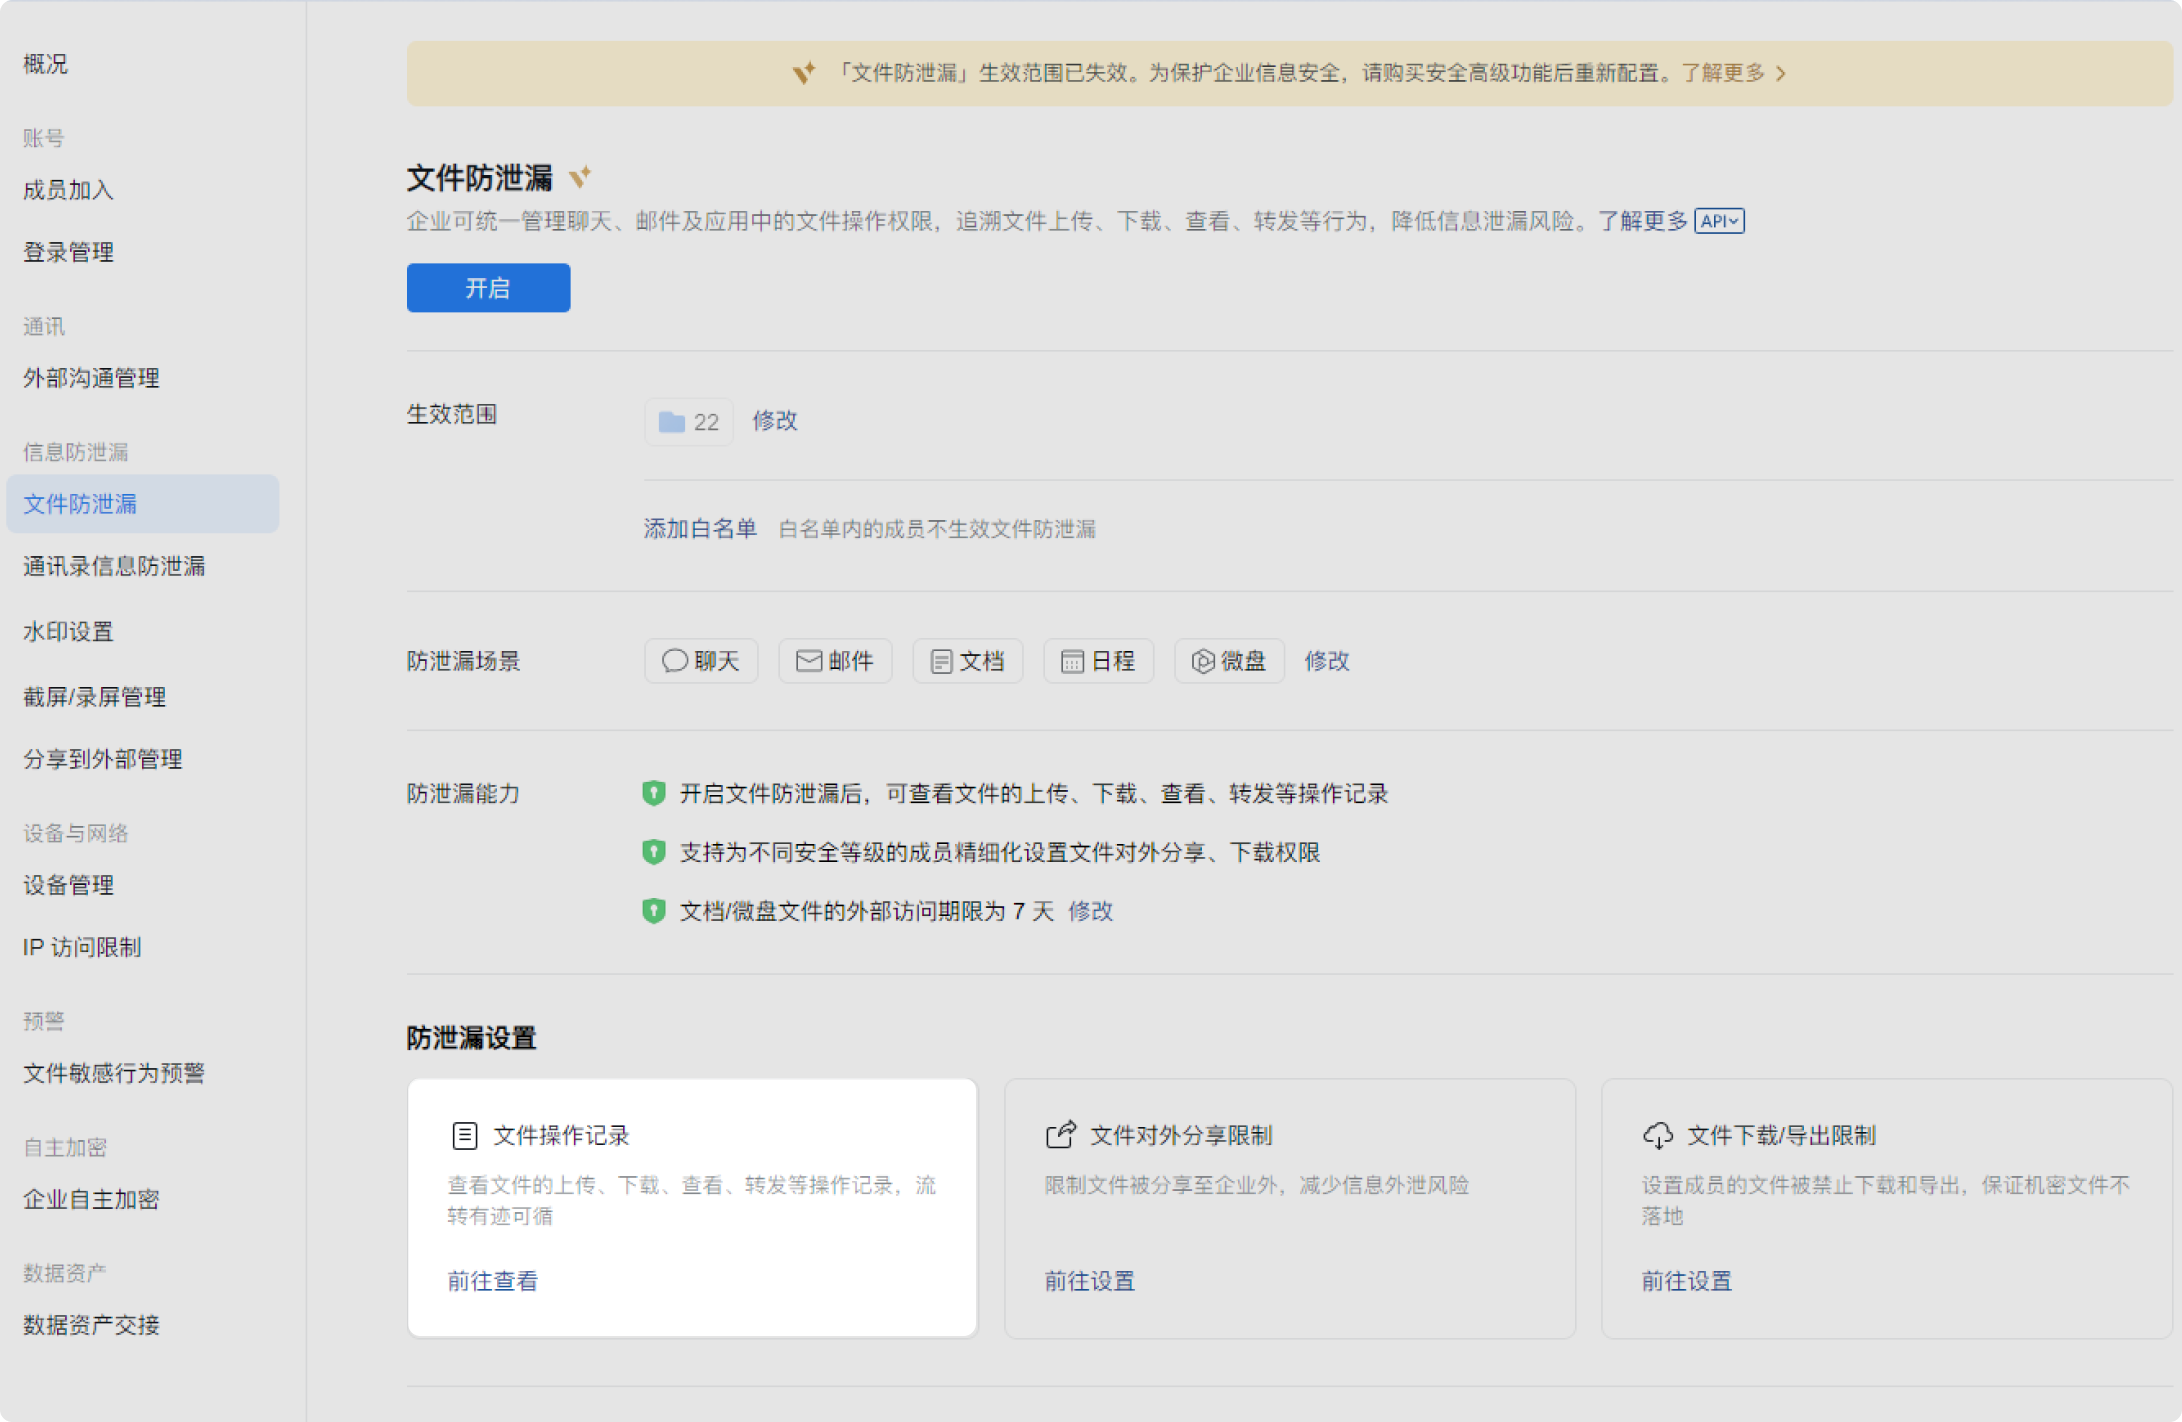2182x1422 pixels.
Task: Click the 防泄漏能力 label
Action: click(463, 793)
